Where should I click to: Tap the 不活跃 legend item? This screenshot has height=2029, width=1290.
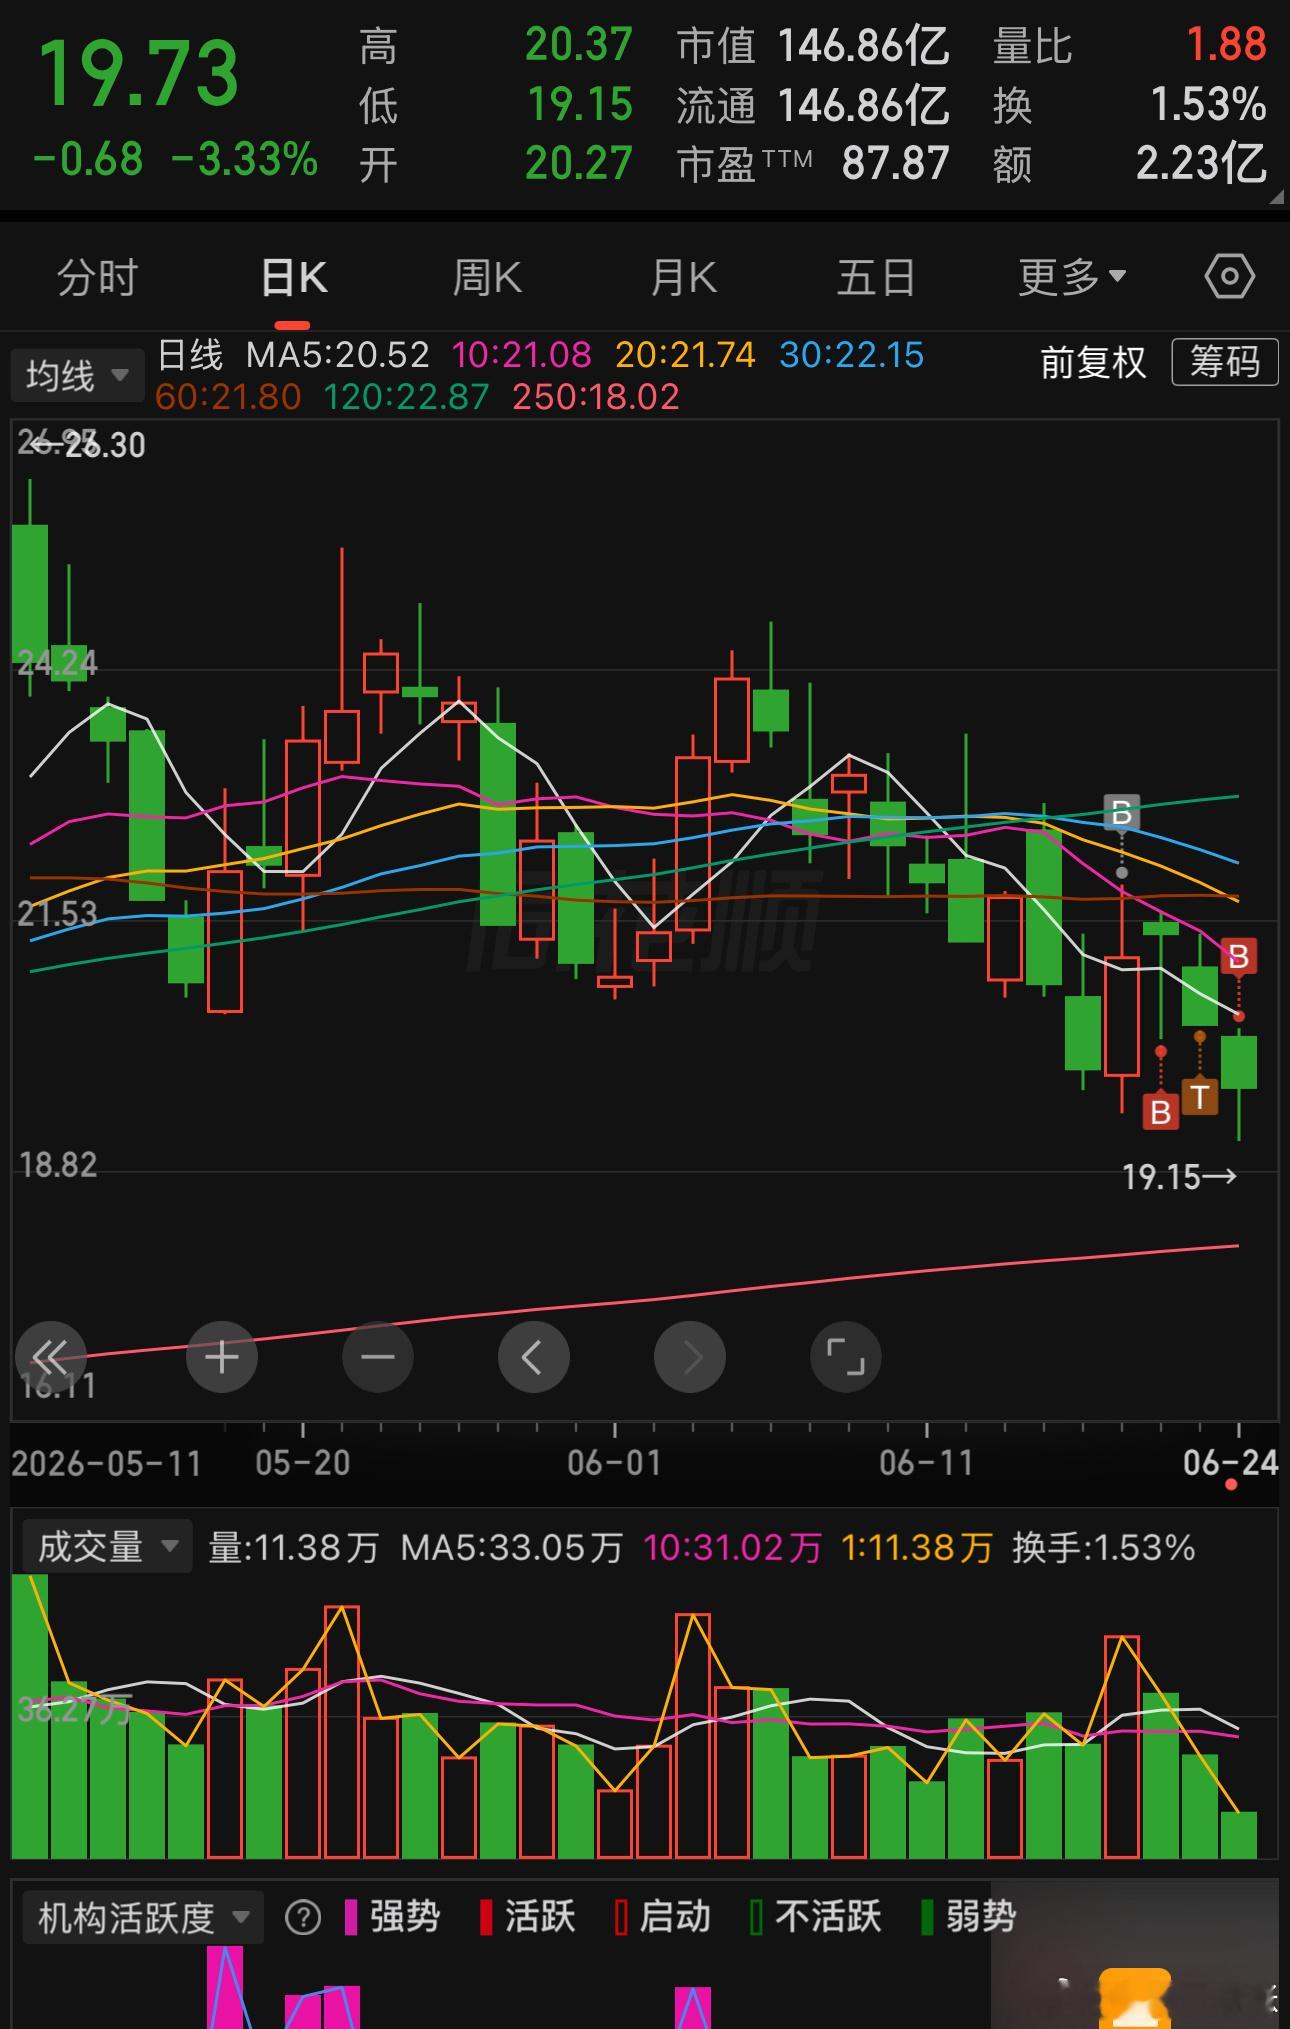tap(816, 1917)
